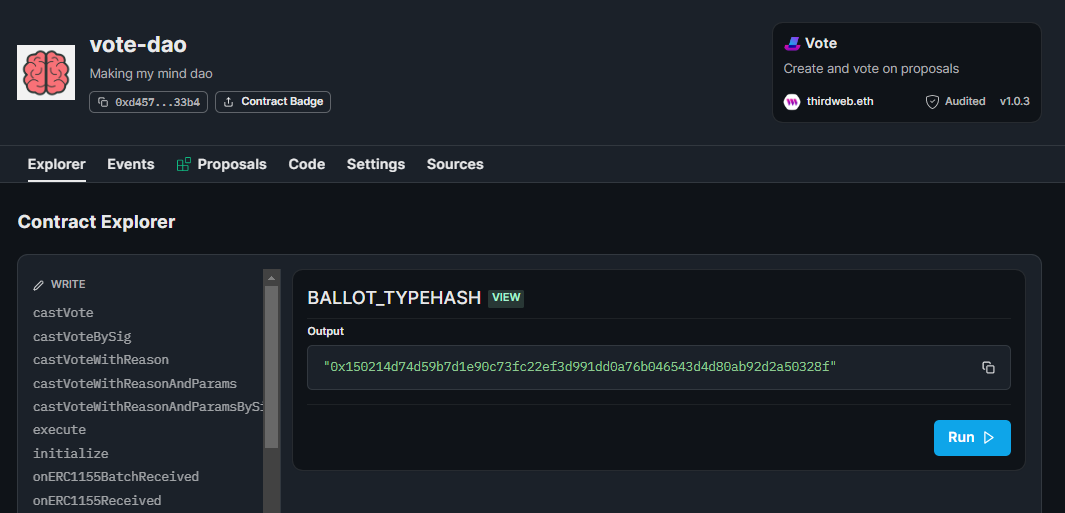The height and width of the screenshot is (513, 1065).
Task: Choose the execute write function
Action: click(x=60, y=430)
